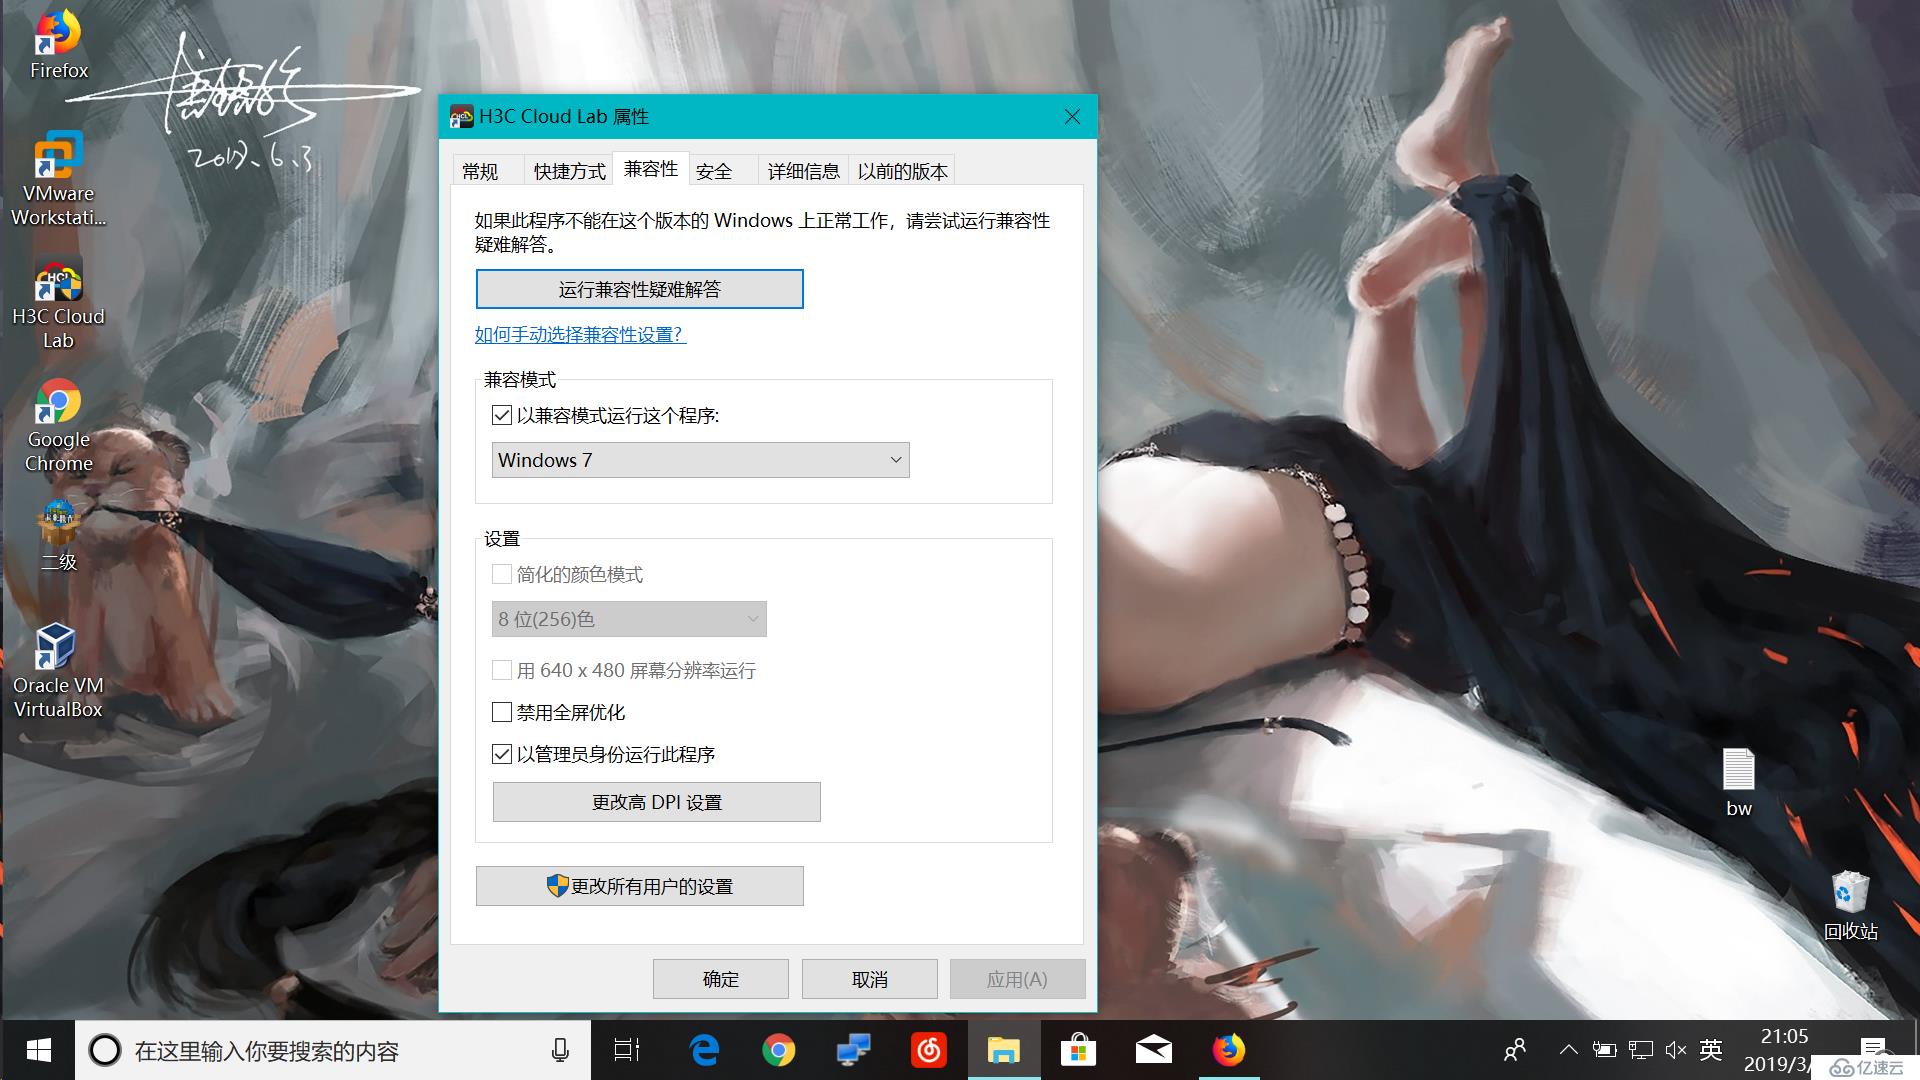
Task: Click the taskbar search input field
Action: point(335,1050)
